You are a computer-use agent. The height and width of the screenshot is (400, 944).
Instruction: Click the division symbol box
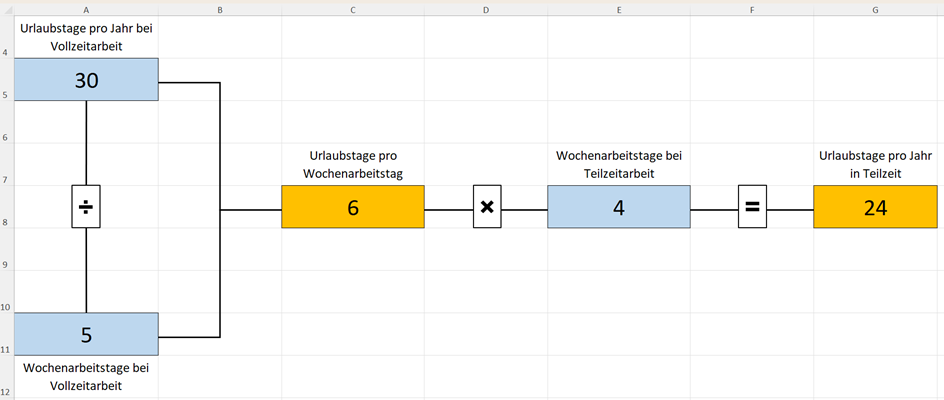point(86,207)
